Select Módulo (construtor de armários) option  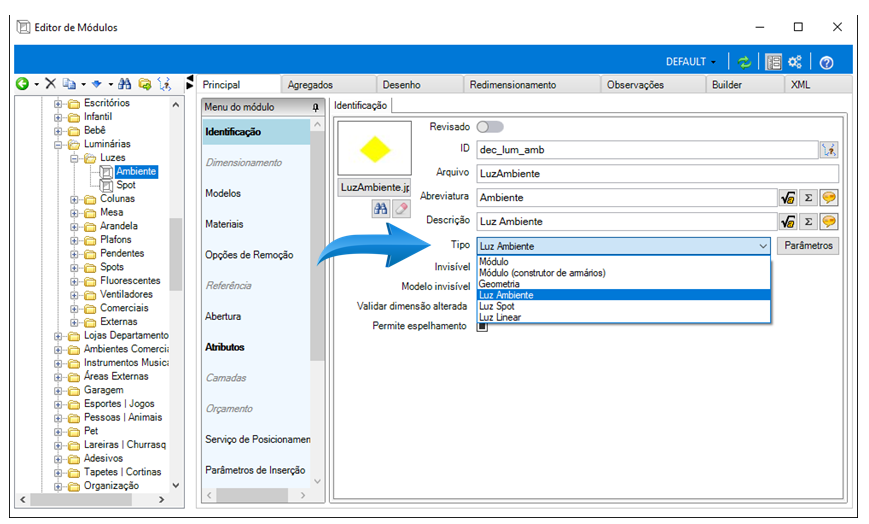click(623, 273)
